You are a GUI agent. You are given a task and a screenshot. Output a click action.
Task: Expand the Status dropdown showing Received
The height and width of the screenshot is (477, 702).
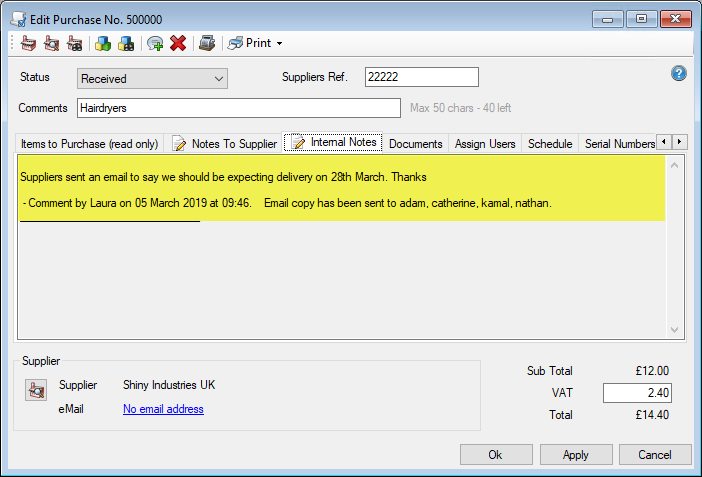[152, 78]
